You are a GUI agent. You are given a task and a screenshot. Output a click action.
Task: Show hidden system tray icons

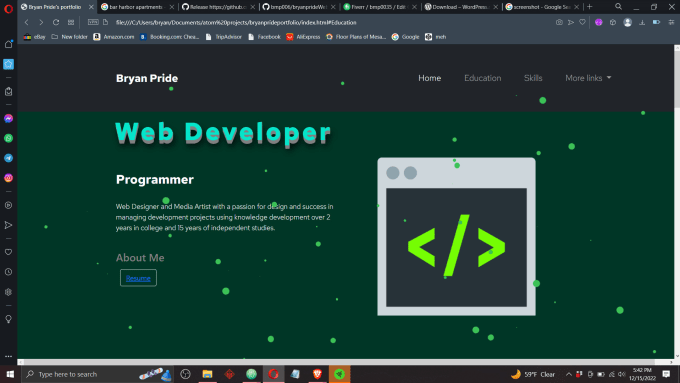(569, 374)
